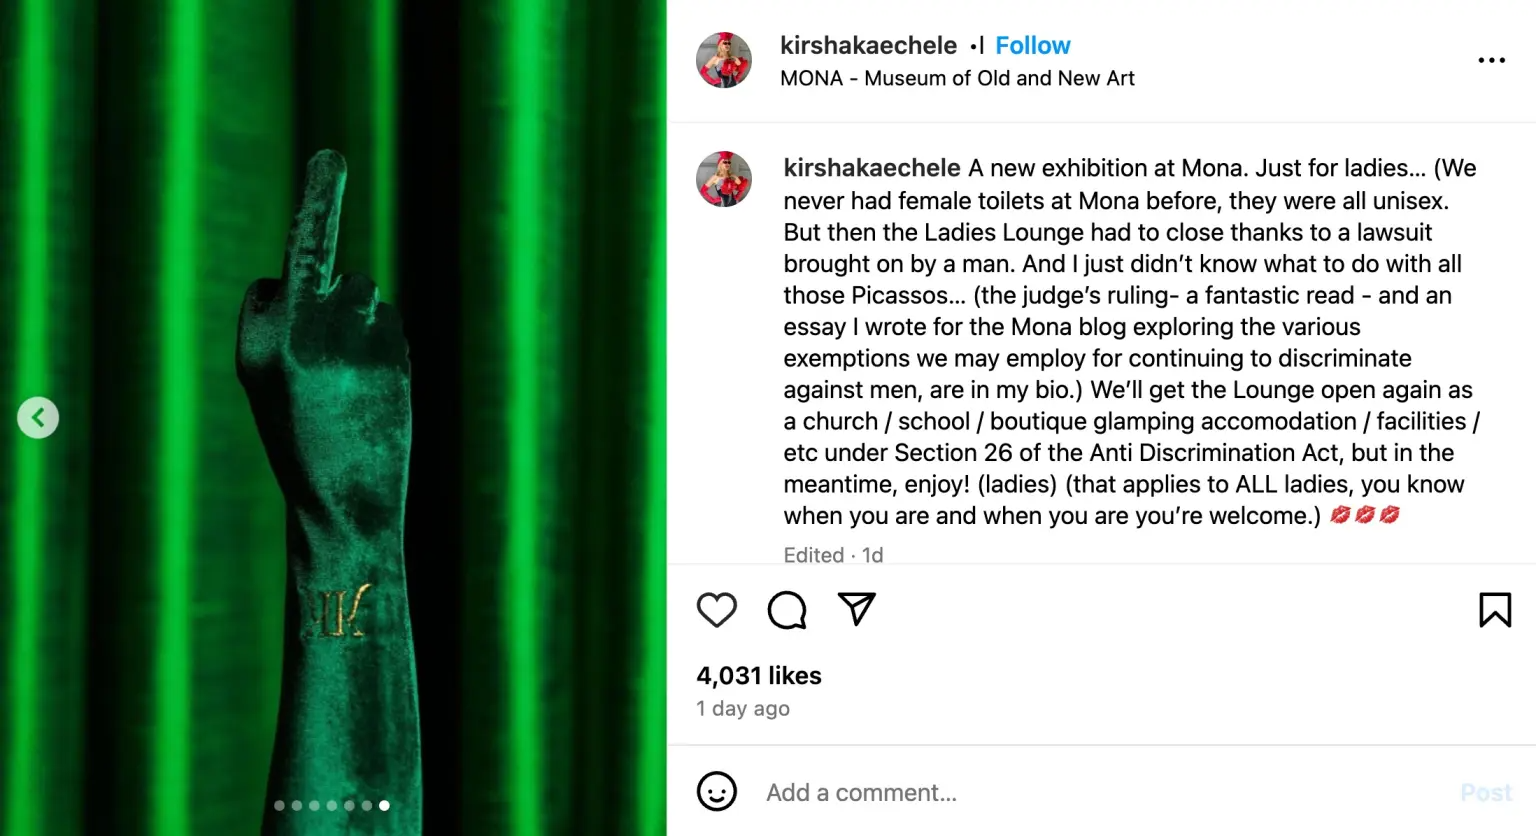Click the header profile avatar
Image resolution: width=1536 pixels, height=836 pixels.
point(724,60)
